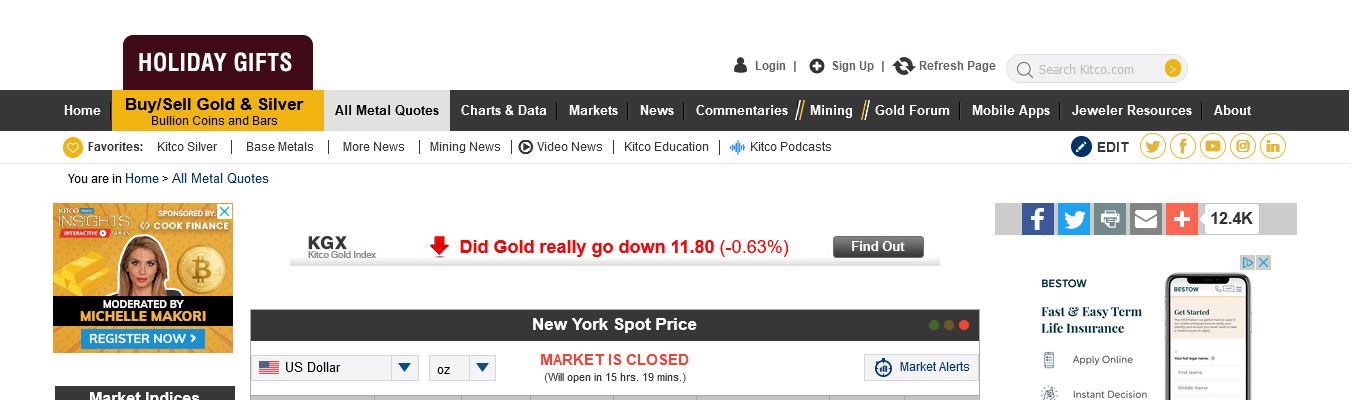Click the gold LinkedIn circle icon
Viewport: 1366px width, 400px height.
[1273, 147]
